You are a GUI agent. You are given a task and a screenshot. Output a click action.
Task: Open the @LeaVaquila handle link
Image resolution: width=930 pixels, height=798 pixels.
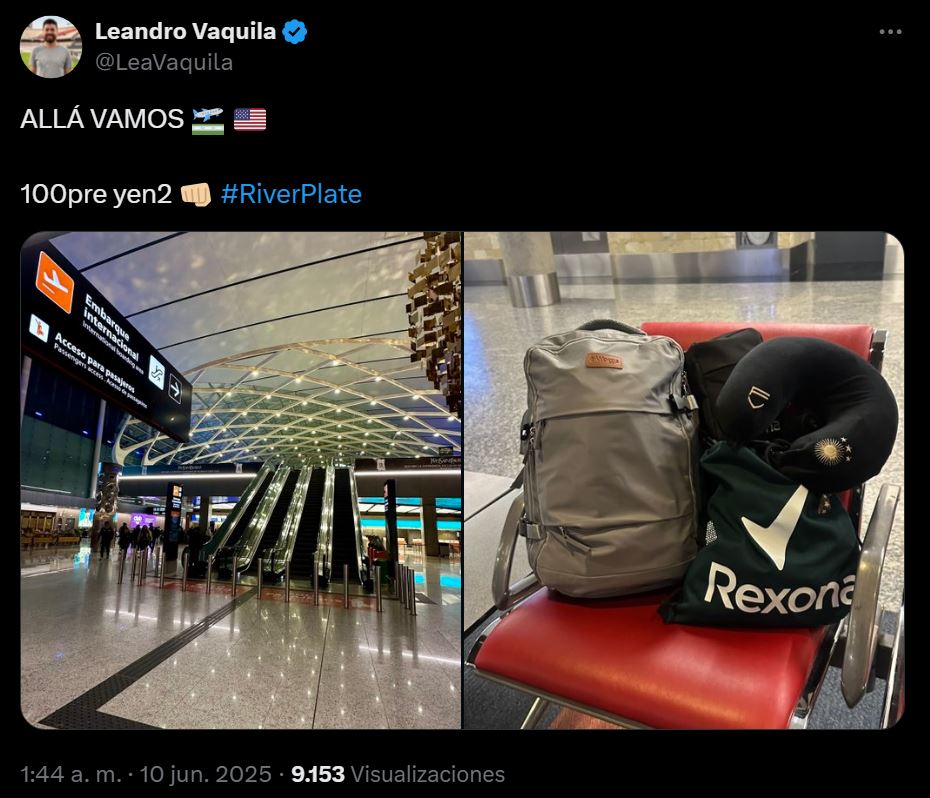pyautogui.click(x=164, y=62)
